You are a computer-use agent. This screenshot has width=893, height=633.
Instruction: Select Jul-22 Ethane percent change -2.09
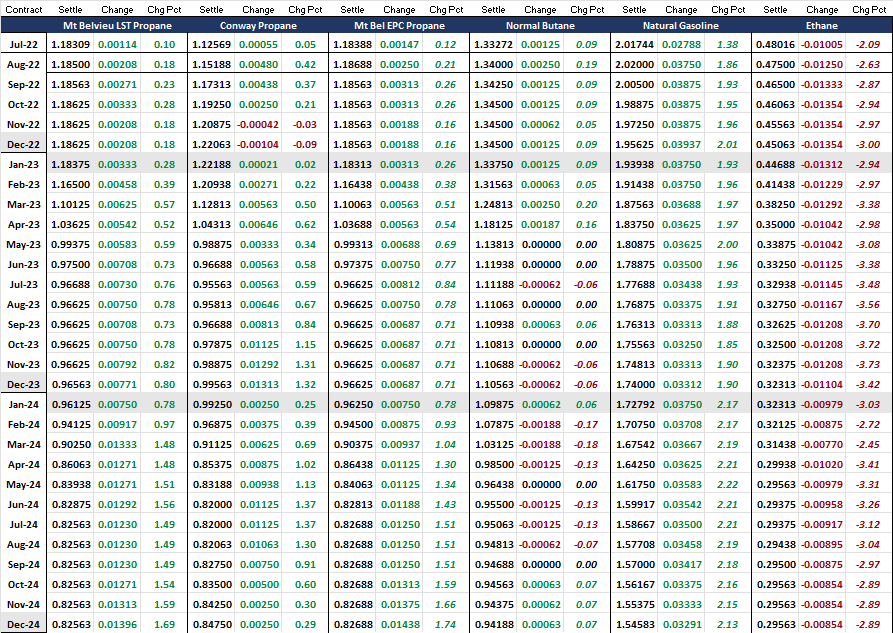pos(868,44)
